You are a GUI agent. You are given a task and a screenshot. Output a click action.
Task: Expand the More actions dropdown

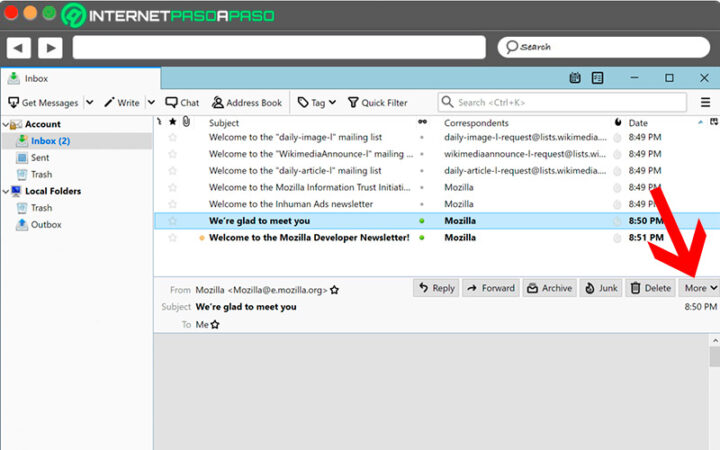(700, 288)
